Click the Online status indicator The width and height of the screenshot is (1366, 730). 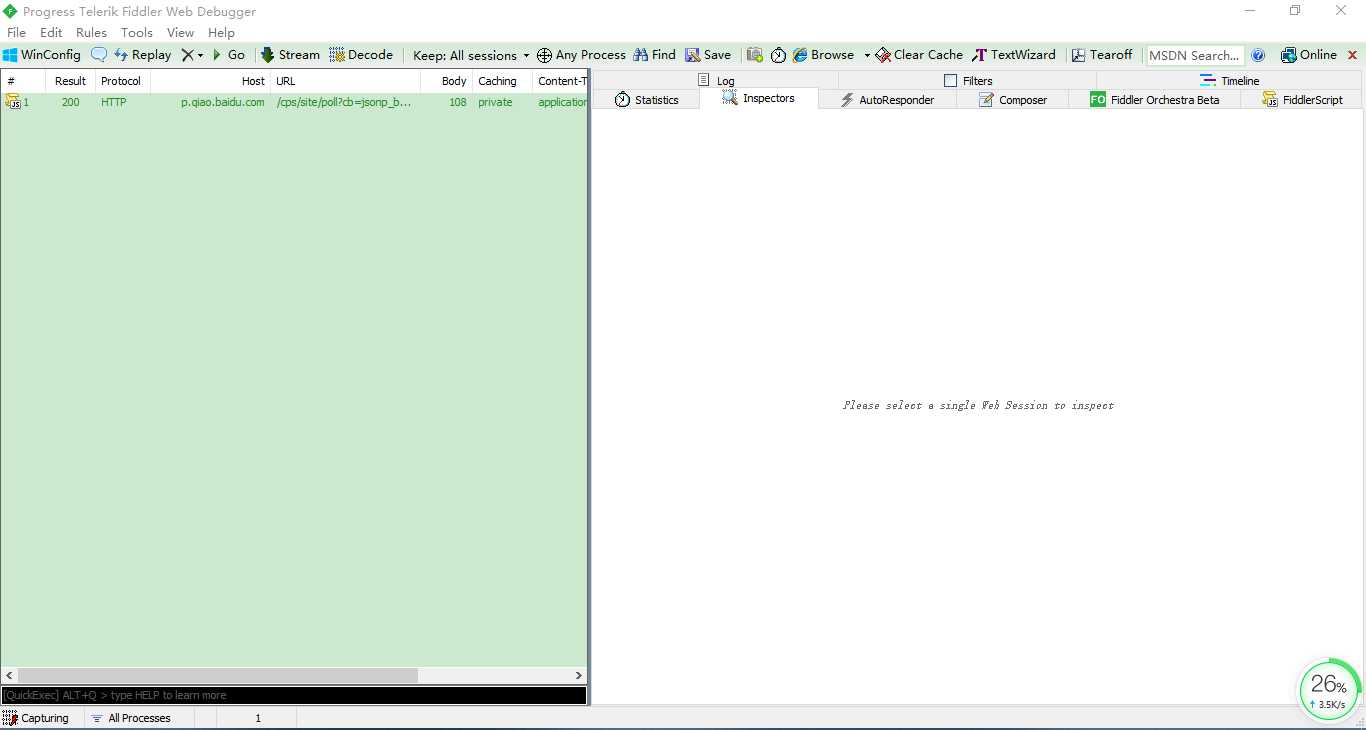[1309, 55]
